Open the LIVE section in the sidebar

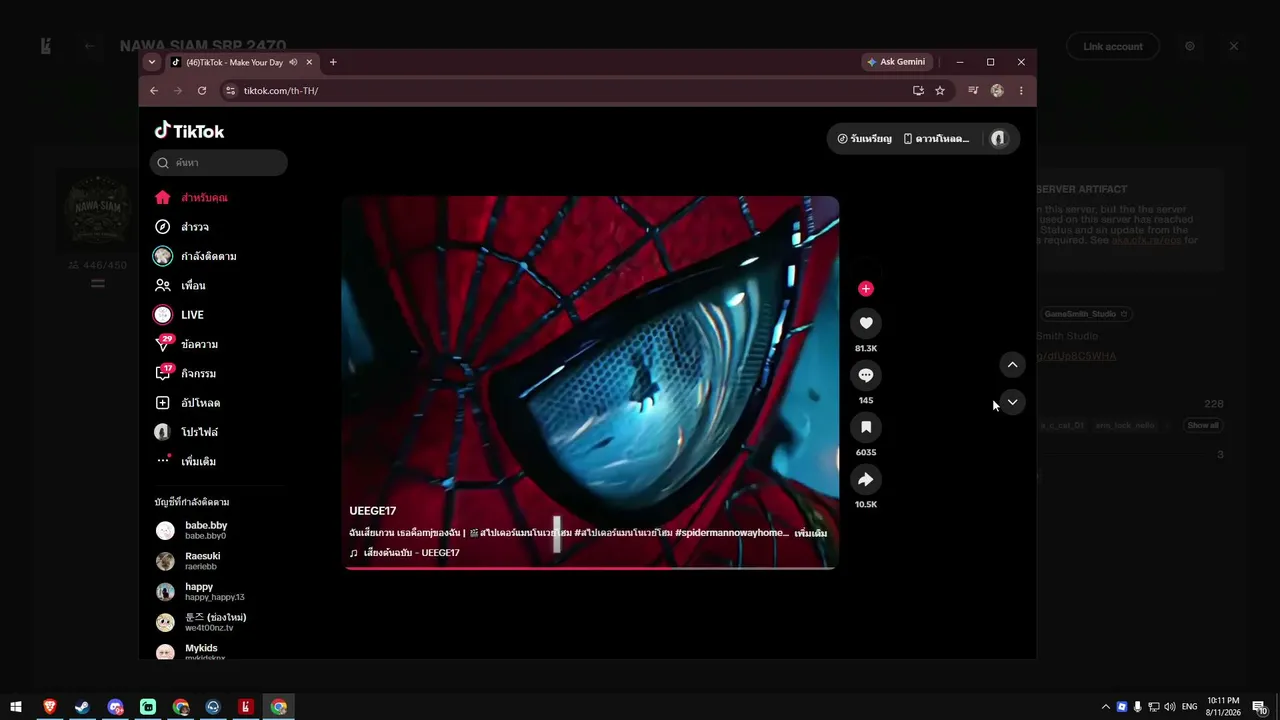tap(179, 315)
